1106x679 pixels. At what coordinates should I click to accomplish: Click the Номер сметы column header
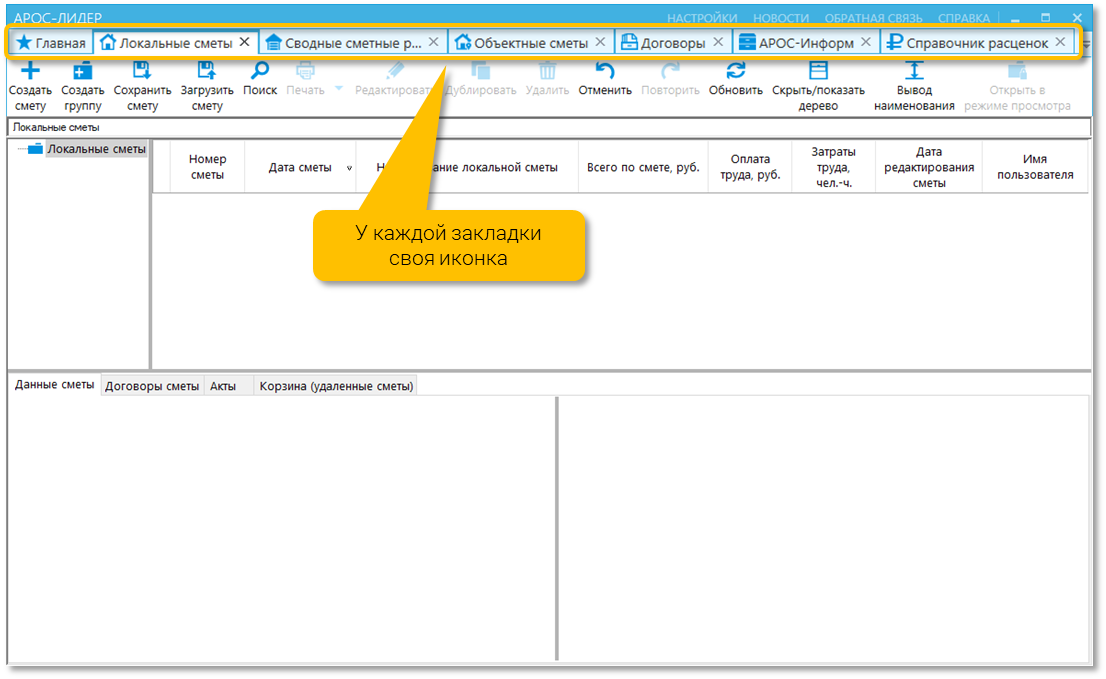[x=207, y=167]
